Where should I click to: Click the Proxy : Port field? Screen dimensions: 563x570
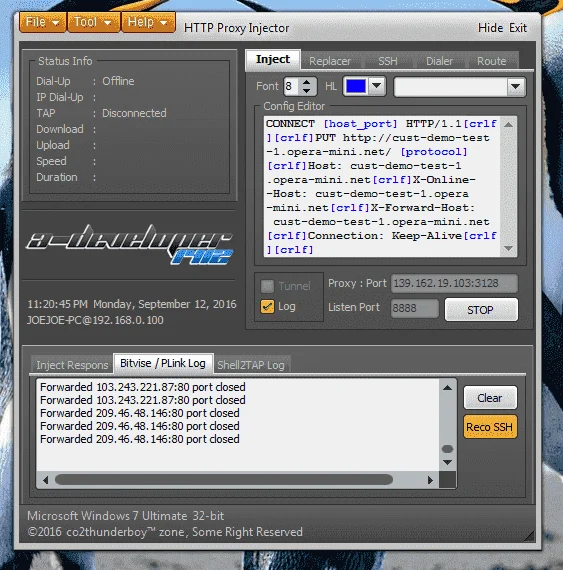point(454,283)
